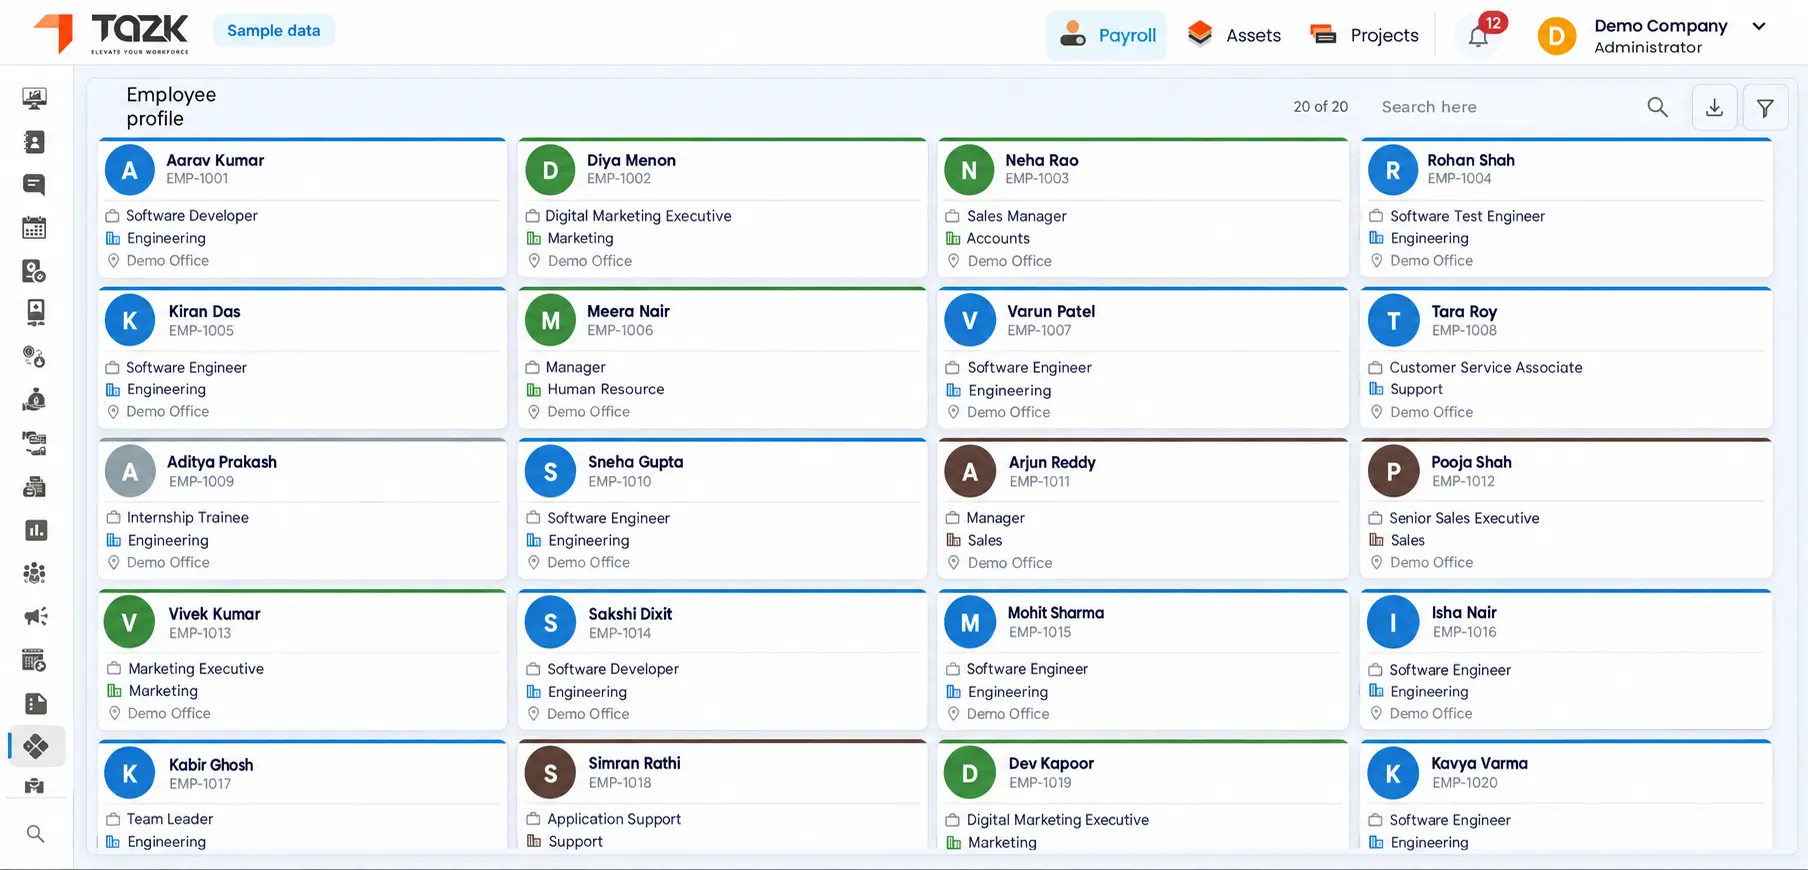The height and width of the screenshot is (870, 1808).
Task: Click Vivek Kumar's name
Action: (214, 614)
